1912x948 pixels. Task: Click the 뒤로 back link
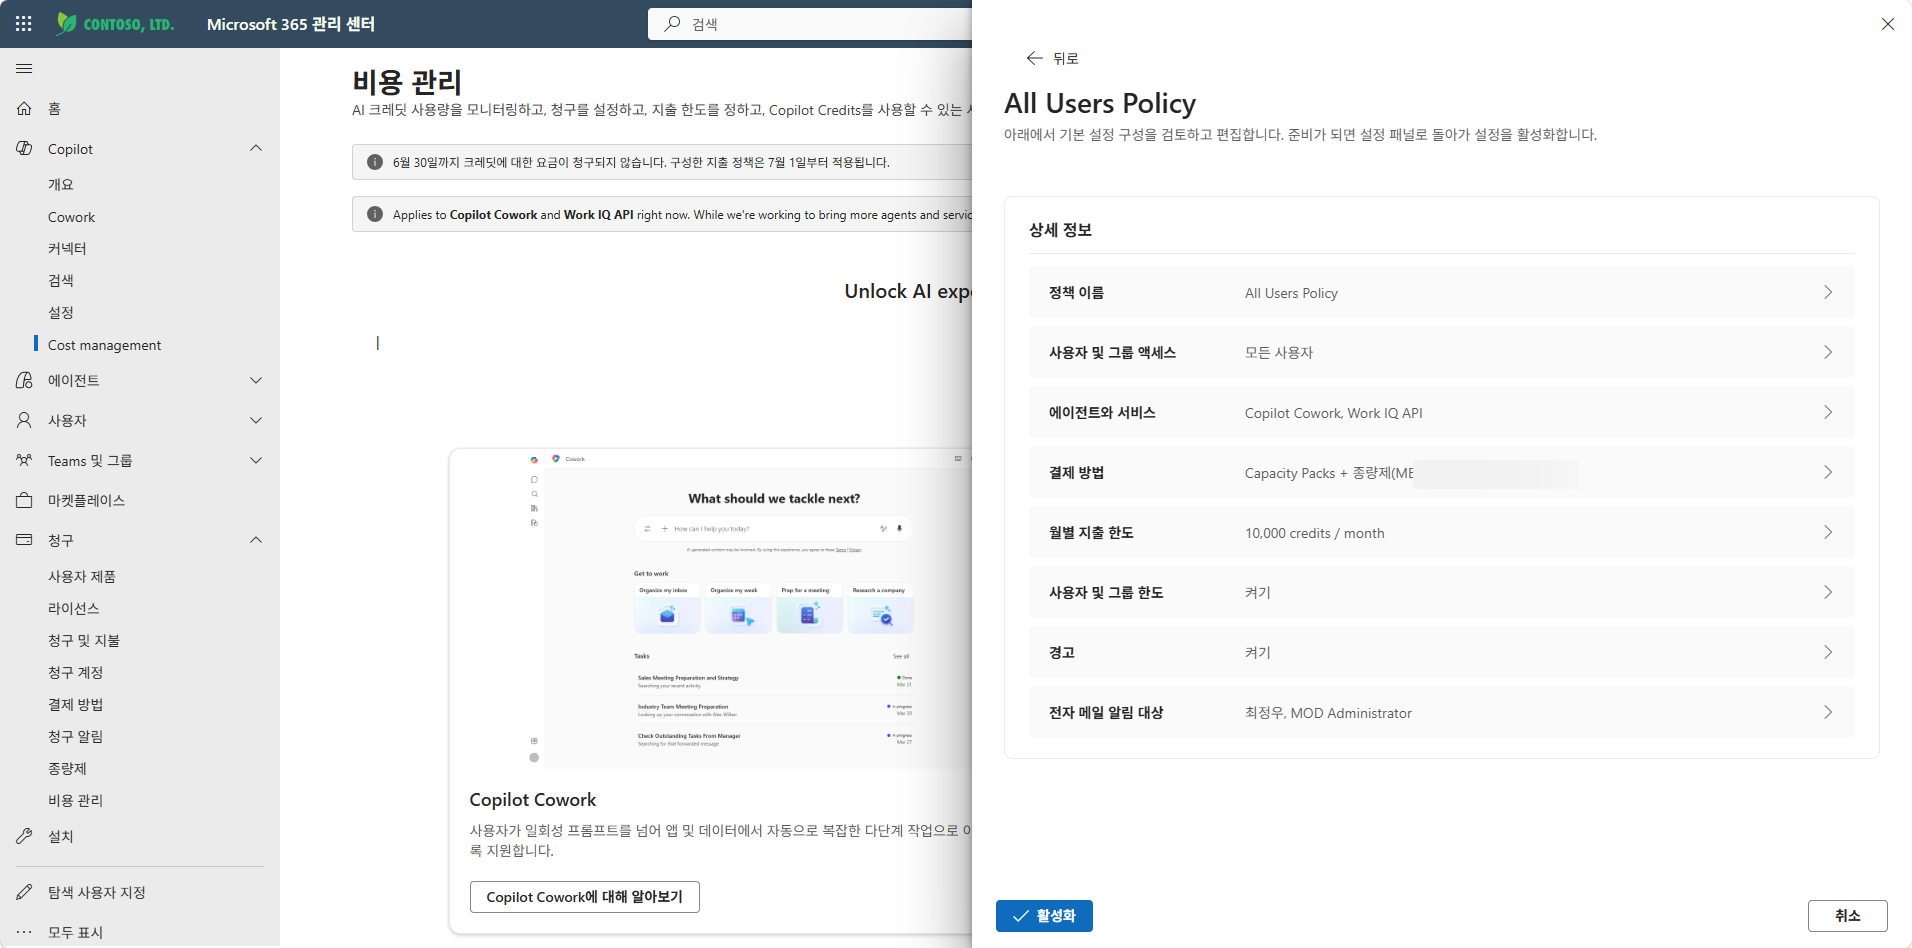pos(1053,58)
